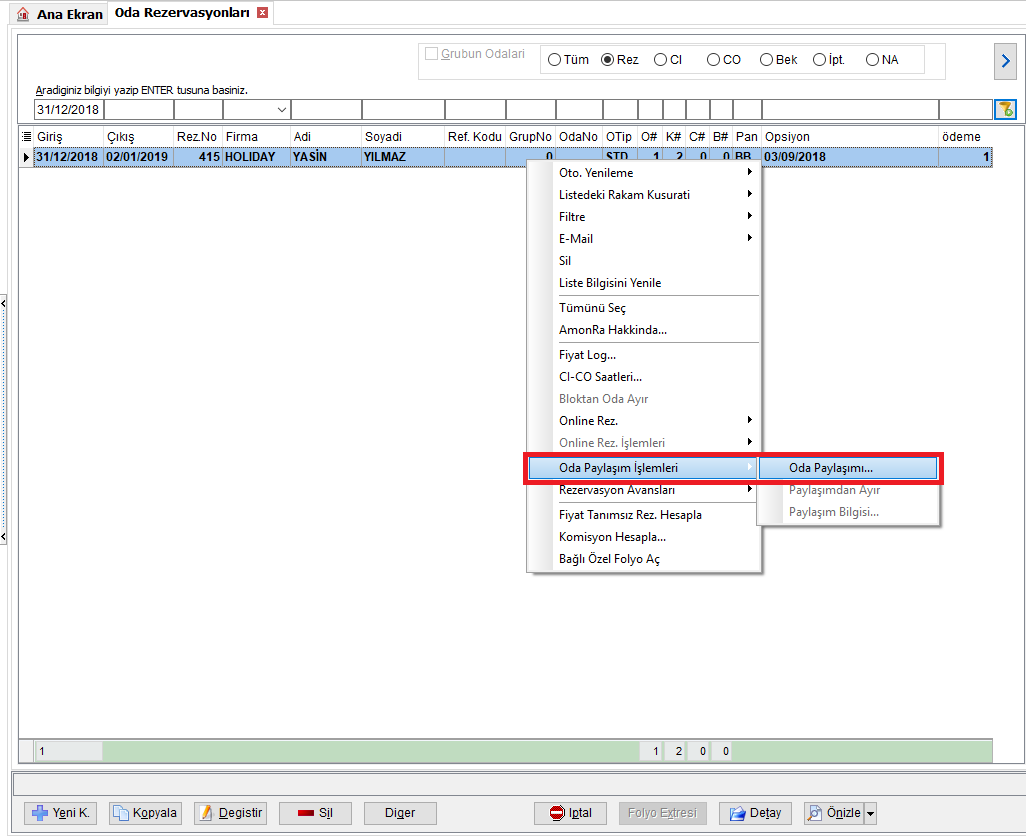
Task: Choose Oda Paylaşımı... submenu entry
Action: 848,468
